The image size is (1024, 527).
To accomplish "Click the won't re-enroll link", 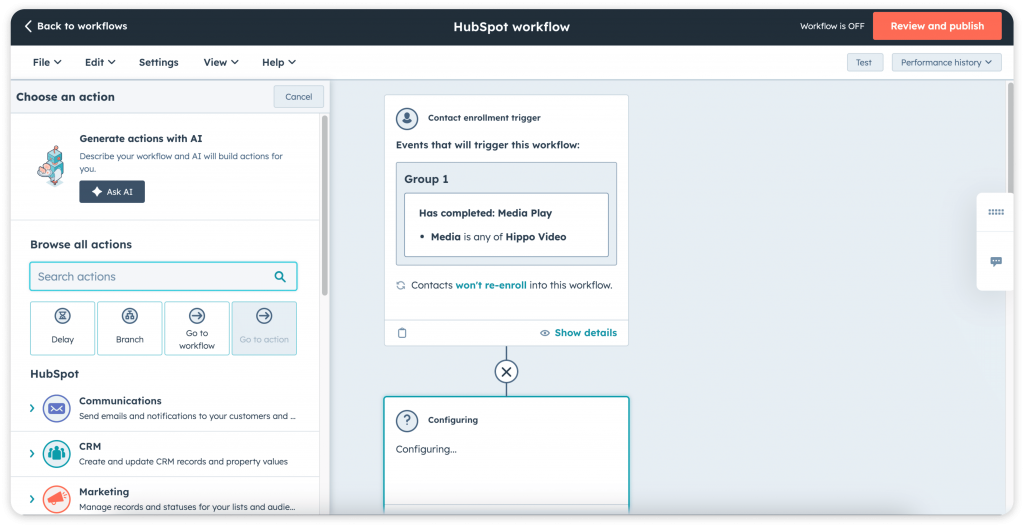I will click(x=491, y=285).
